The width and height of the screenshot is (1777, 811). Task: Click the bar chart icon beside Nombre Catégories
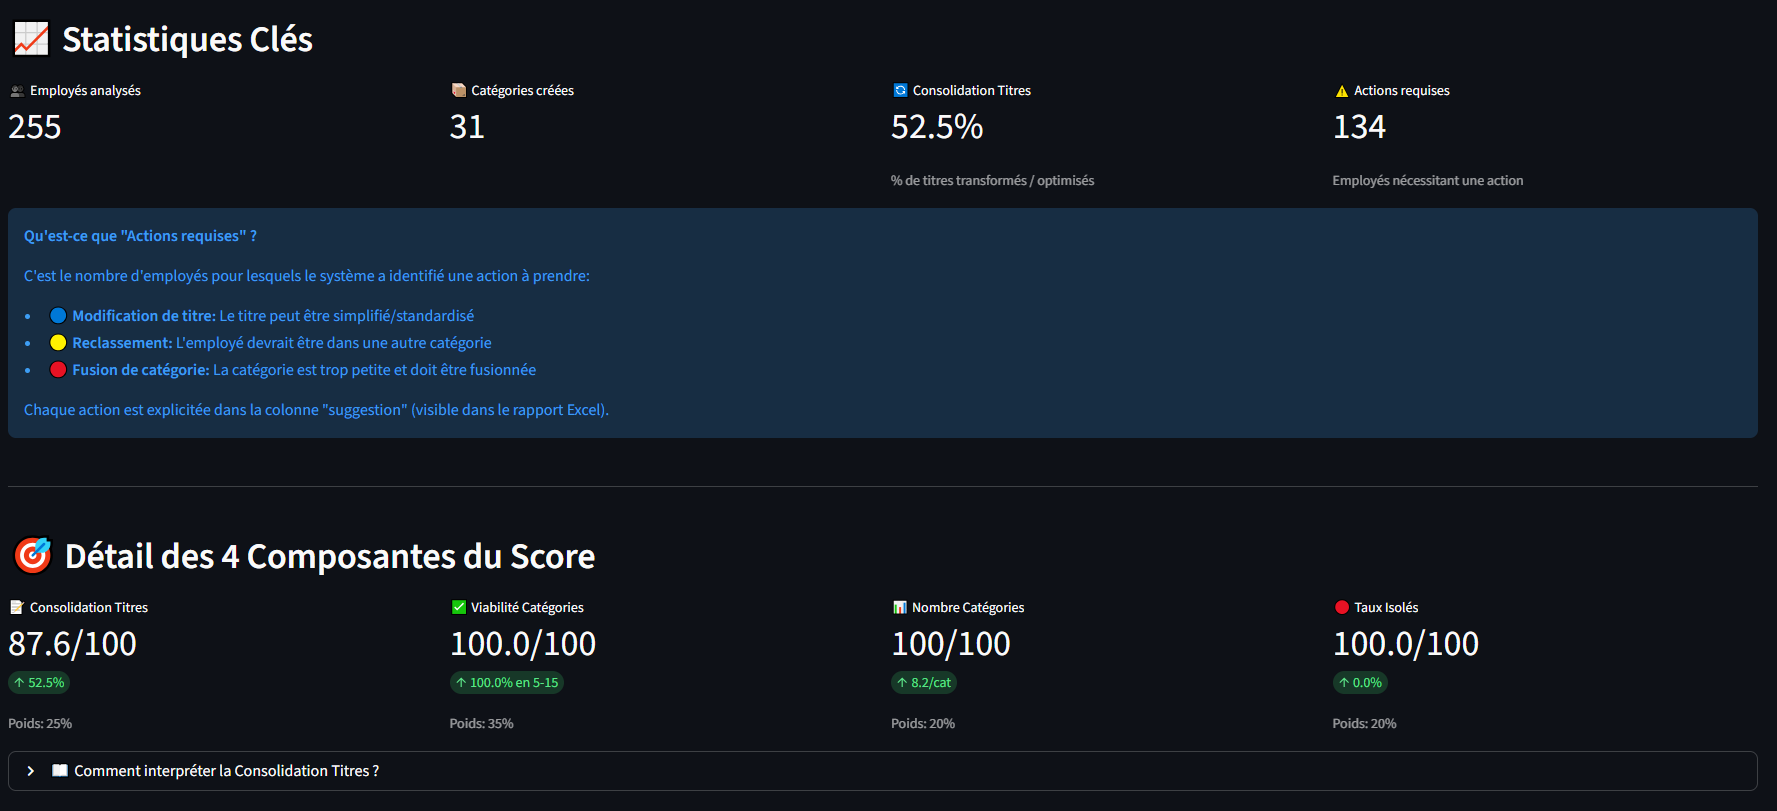900,607
